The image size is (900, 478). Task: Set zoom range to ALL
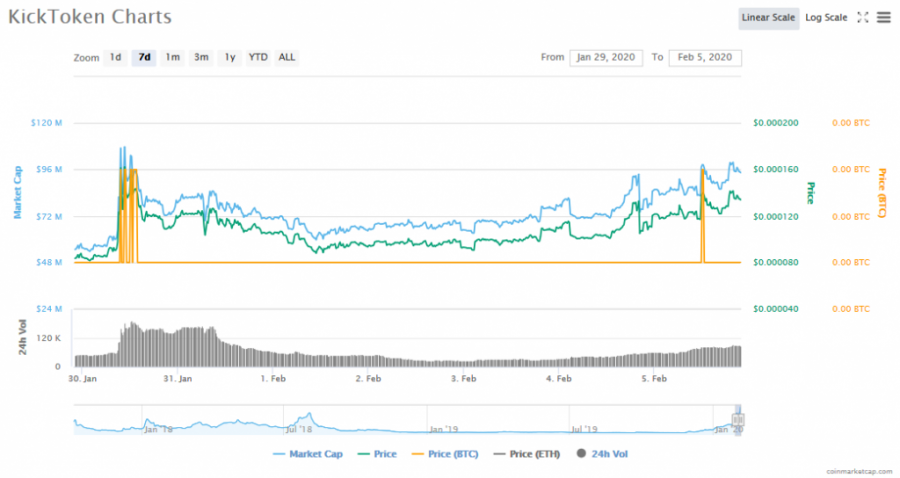pos(286,57)
